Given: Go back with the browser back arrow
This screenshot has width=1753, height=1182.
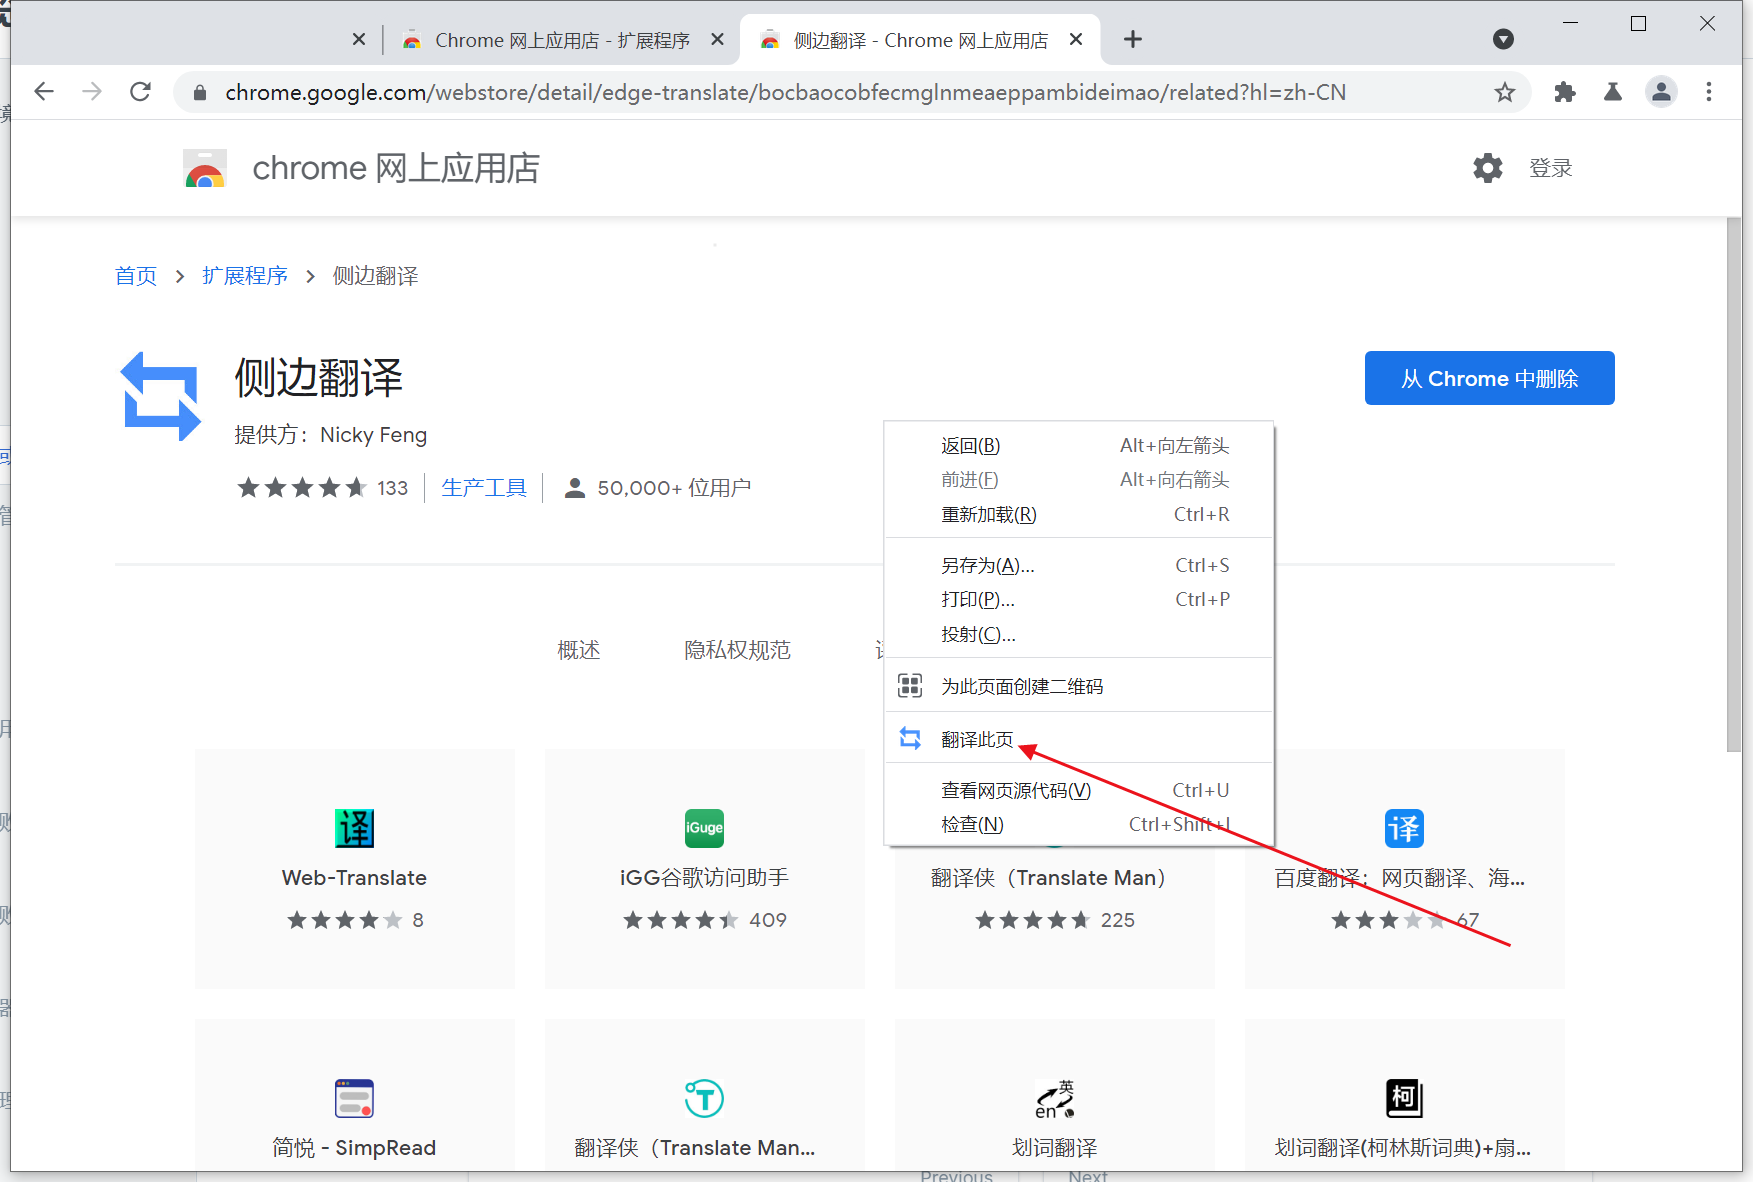Looking at the screenshot, I should [x=43, y=92].
